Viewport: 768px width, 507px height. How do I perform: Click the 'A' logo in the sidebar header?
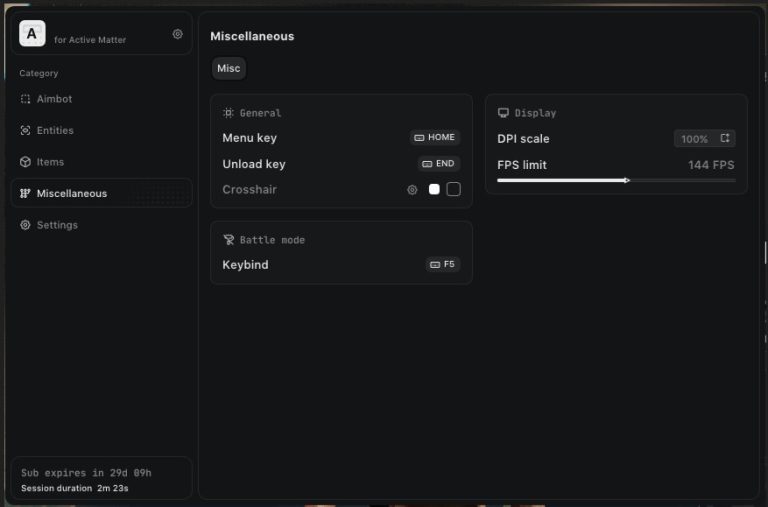[x=32, y=34]
